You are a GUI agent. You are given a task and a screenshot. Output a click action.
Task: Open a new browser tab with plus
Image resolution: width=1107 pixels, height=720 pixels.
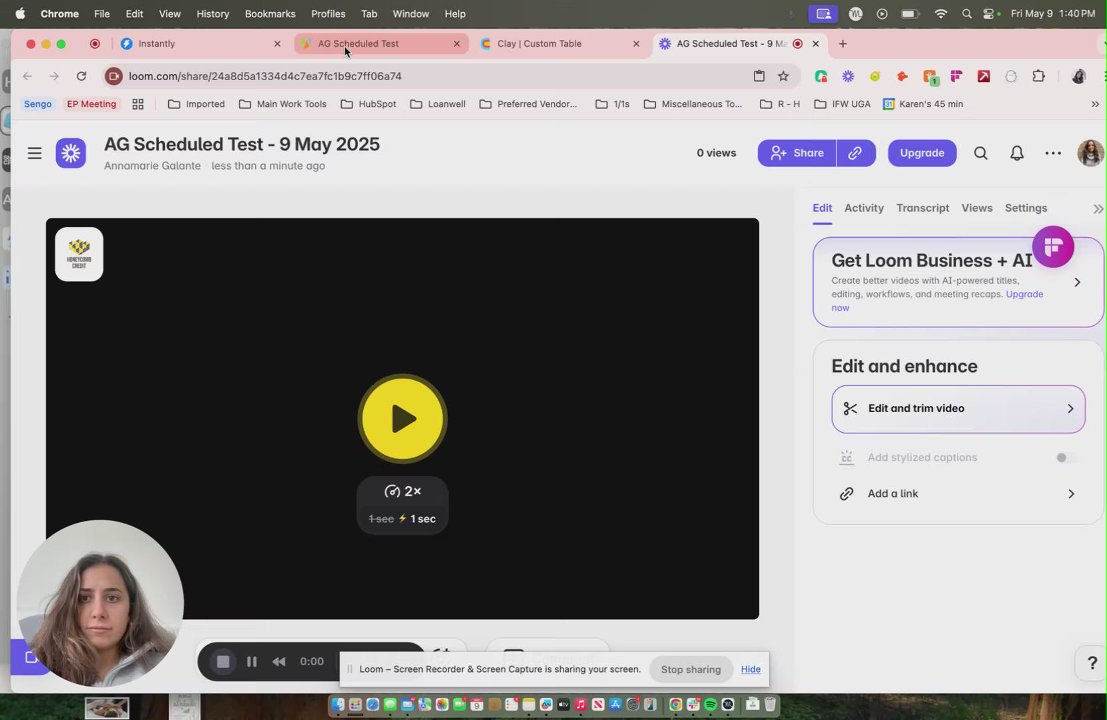click(x=842, y=44)
